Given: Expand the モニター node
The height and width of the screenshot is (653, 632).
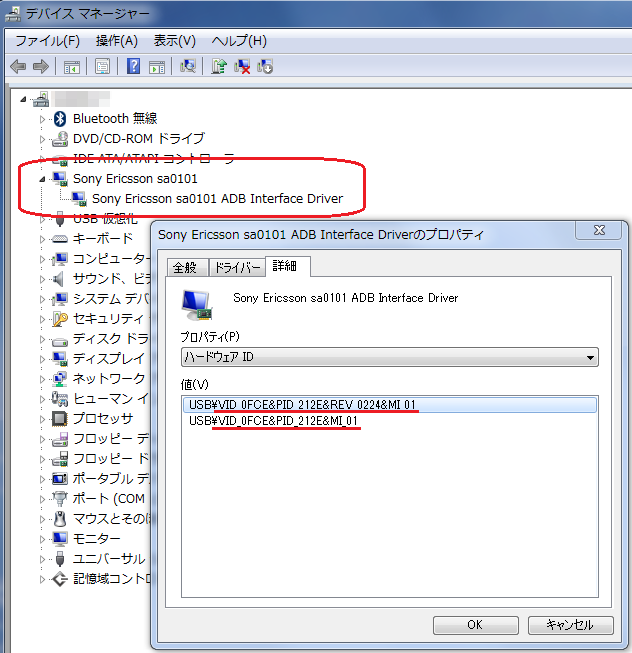Looking at the screenshot, I should [x=42, y=539].
